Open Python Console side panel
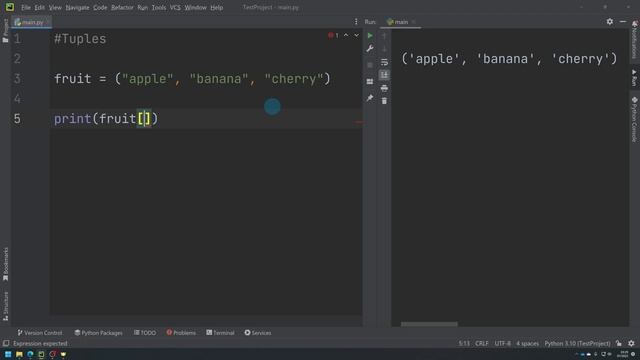640x360 pixels. coord(634,120)
